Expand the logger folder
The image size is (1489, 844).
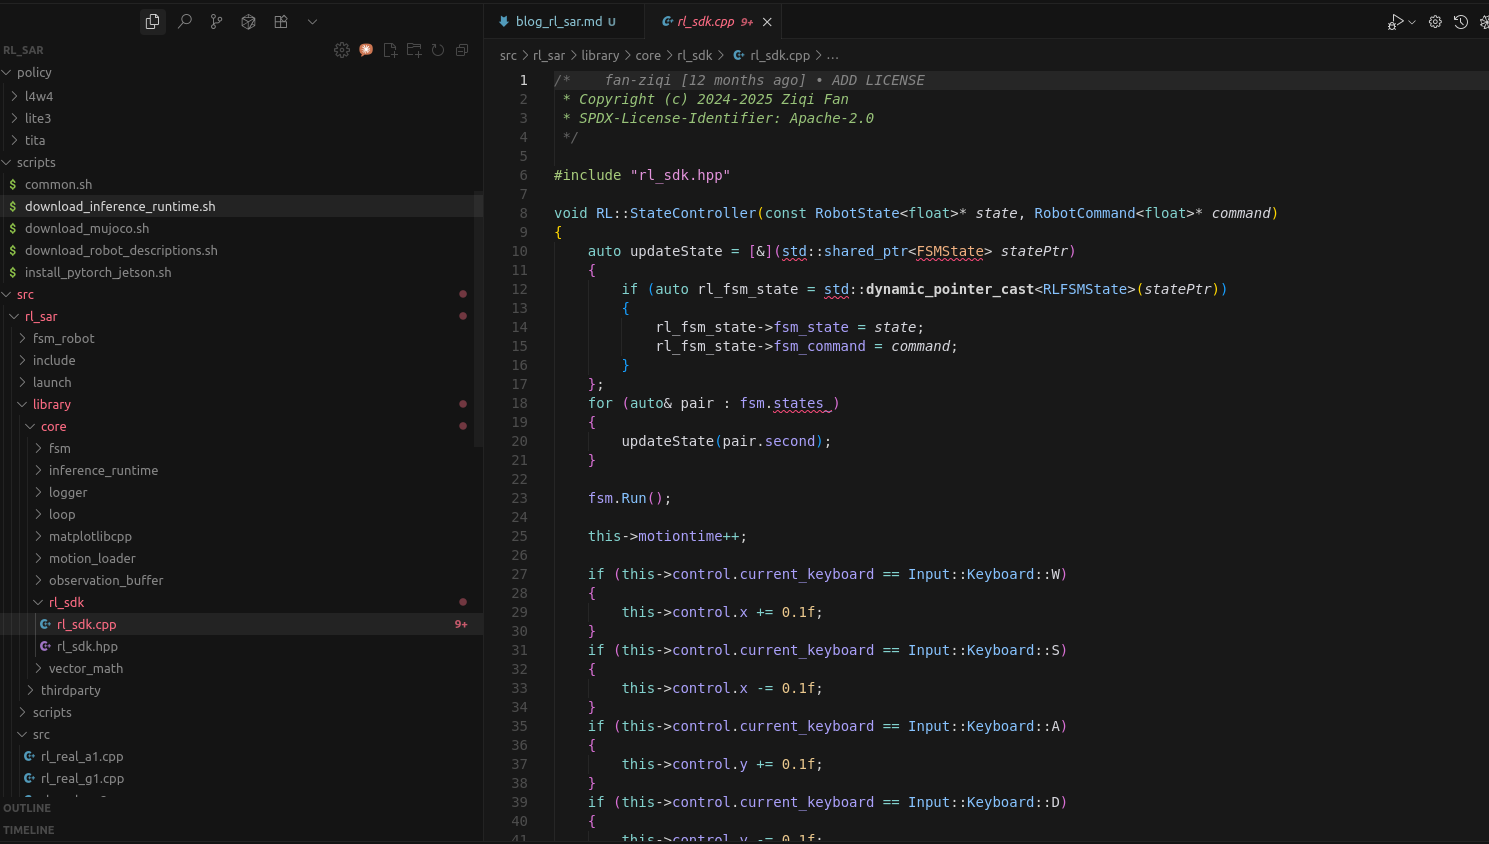click(240, 492)
